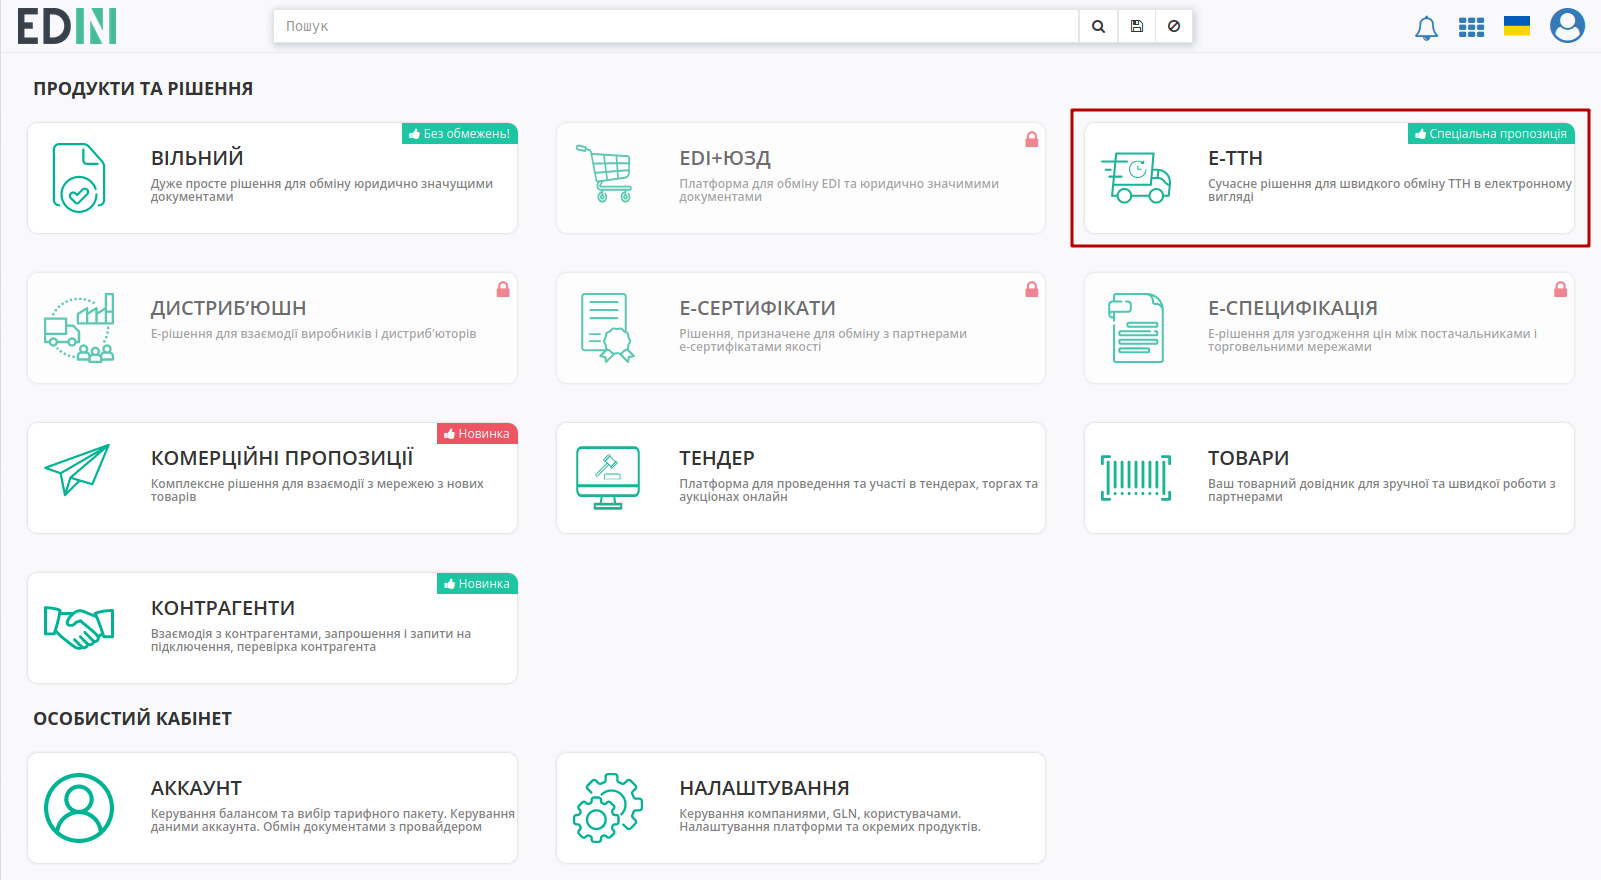This screenshot has height=880, width=1601.
Task: Click the magnifier search button
Action: click(1098, 26)
